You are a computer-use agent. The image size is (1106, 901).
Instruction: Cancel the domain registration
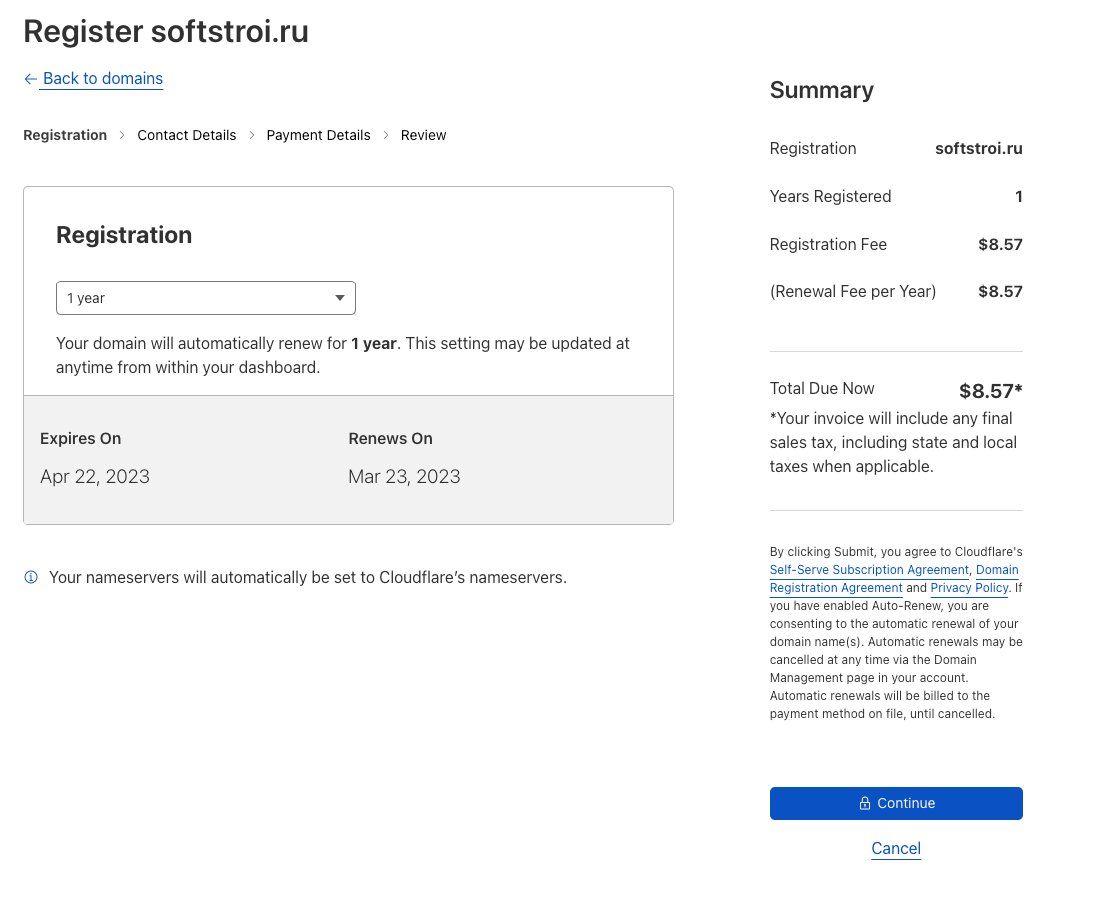point(895,848)
